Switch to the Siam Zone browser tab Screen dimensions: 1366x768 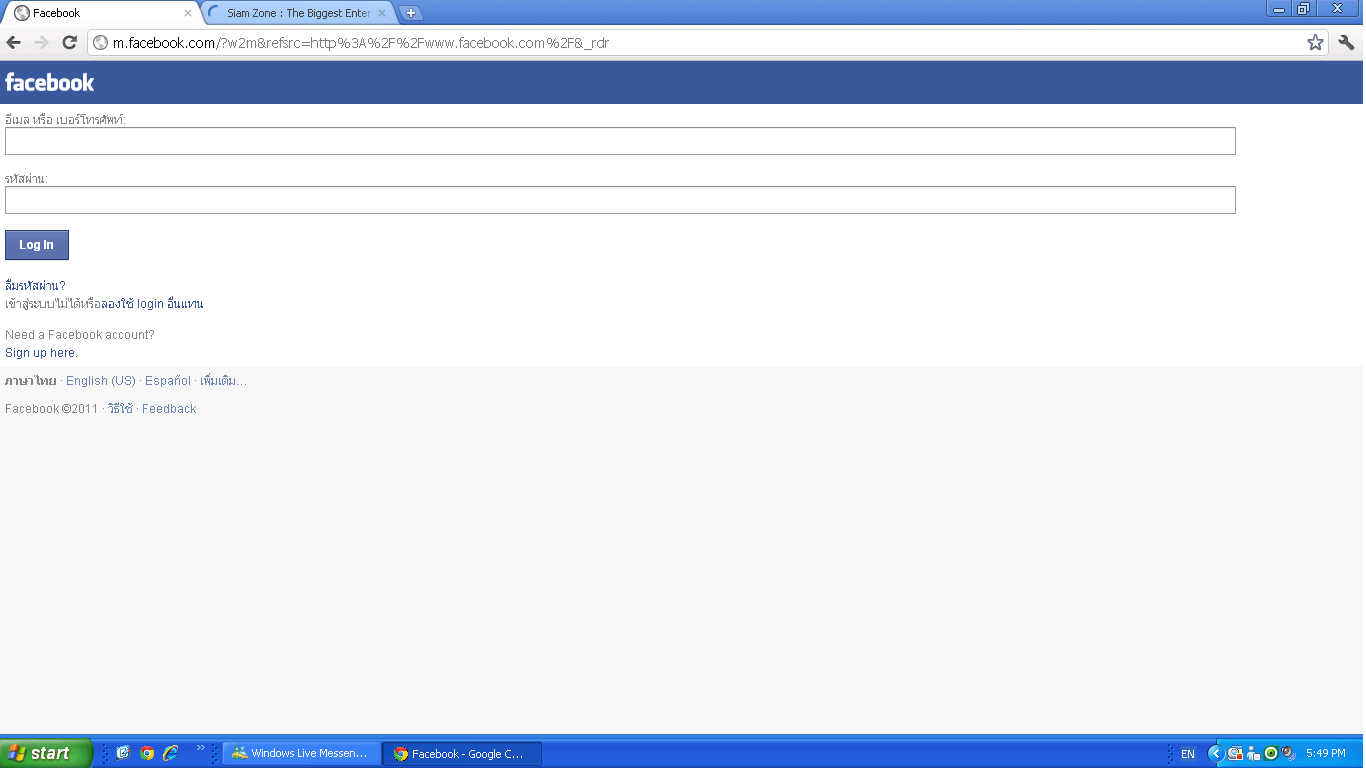(x=298, y=13)
